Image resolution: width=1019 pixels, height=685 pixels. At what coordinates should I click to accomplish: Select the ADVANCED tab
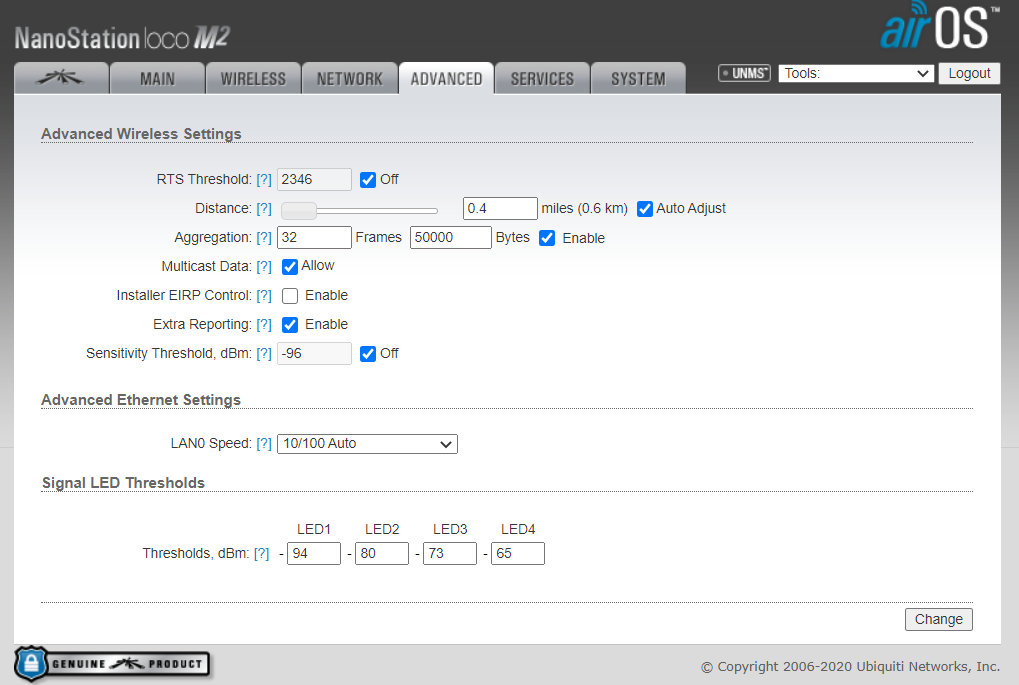[446, 79]
